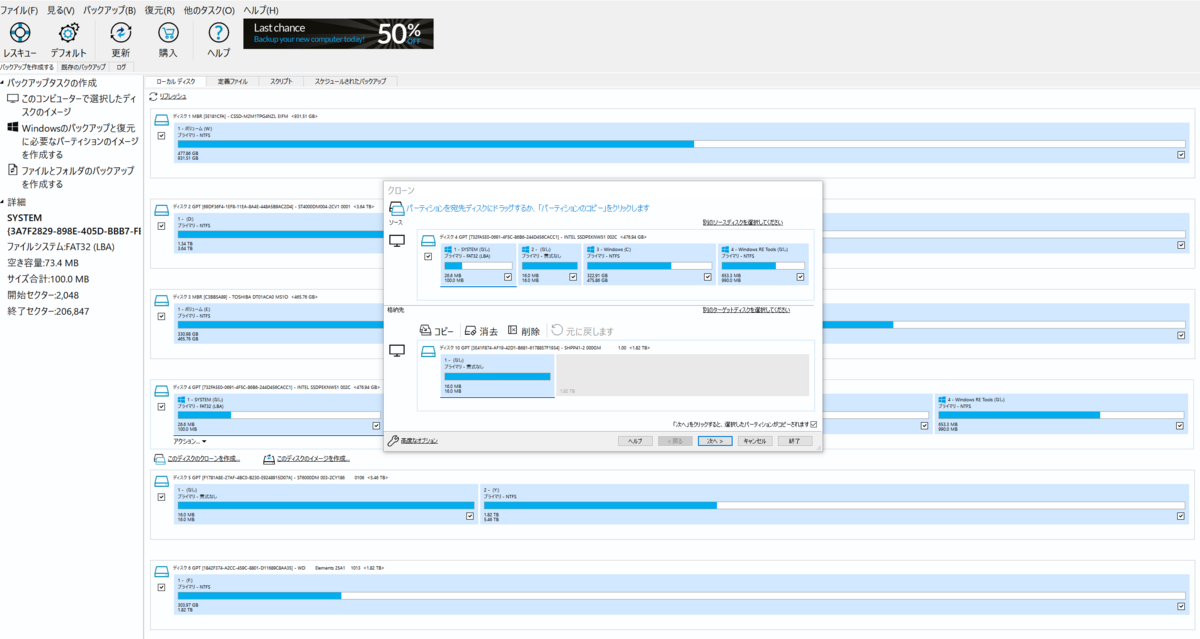Open the 他のタスク(O) menu

point(208,10)
